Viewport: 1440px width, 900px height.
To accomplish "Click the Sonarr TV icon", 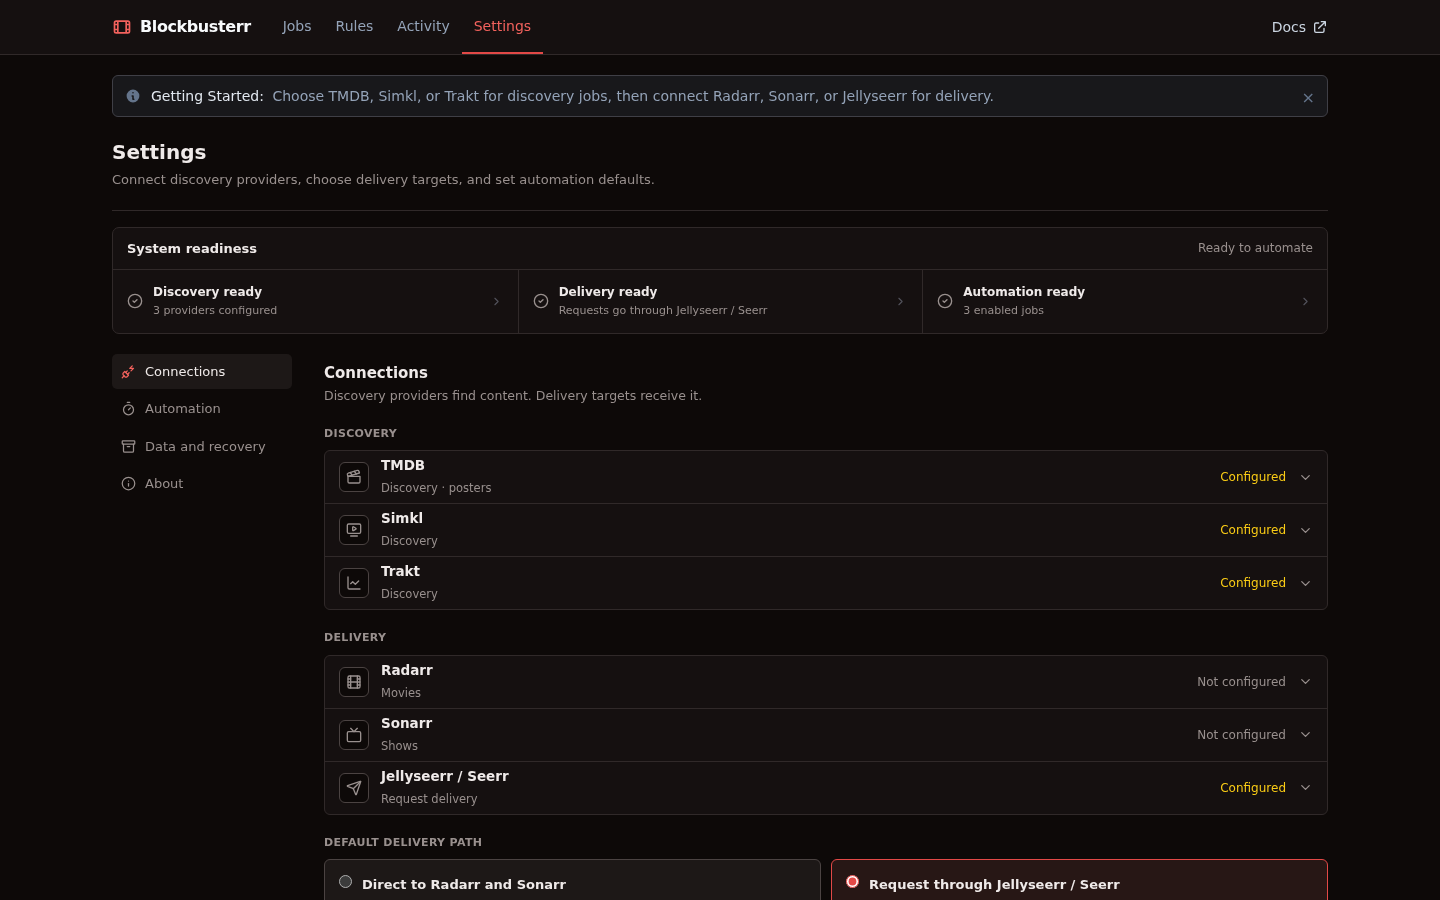I will (x=354, y=735).
